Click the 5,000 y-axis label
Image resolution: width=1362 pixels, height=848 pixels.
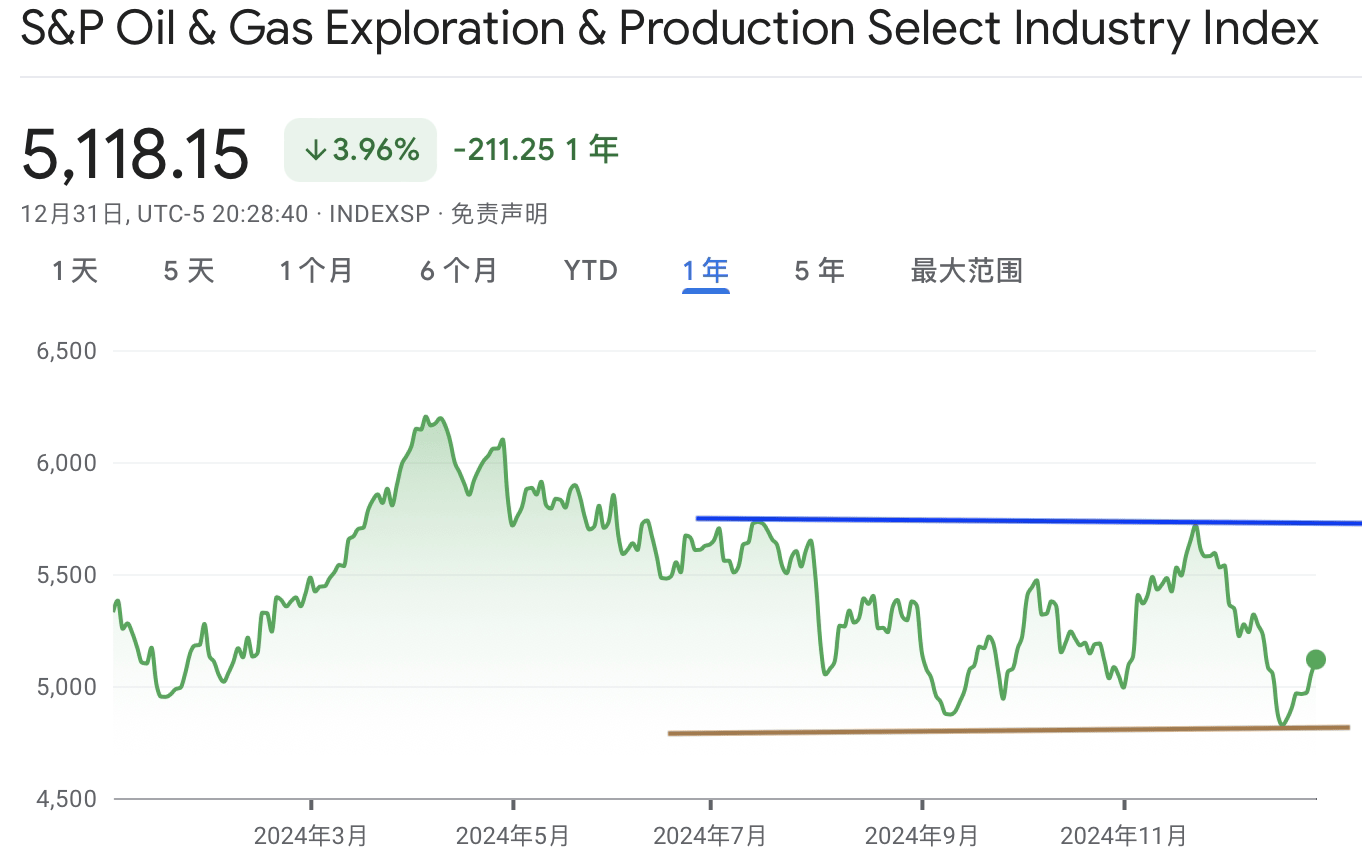tap(68, 687)
